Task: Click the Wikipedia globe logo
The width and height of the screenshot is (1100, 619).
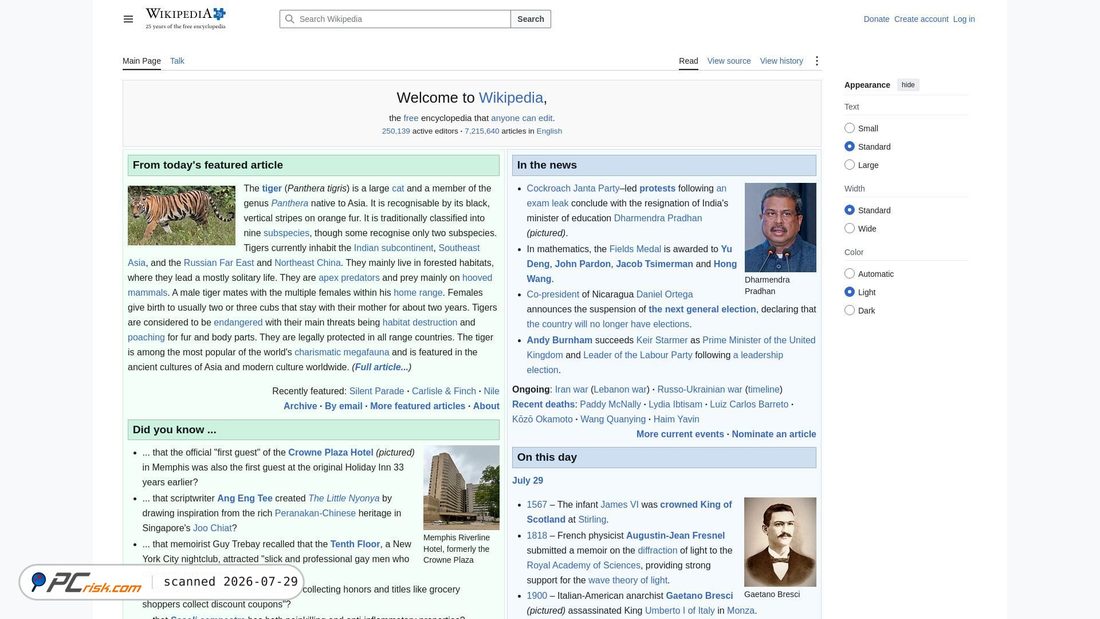Action: point(186,18)
